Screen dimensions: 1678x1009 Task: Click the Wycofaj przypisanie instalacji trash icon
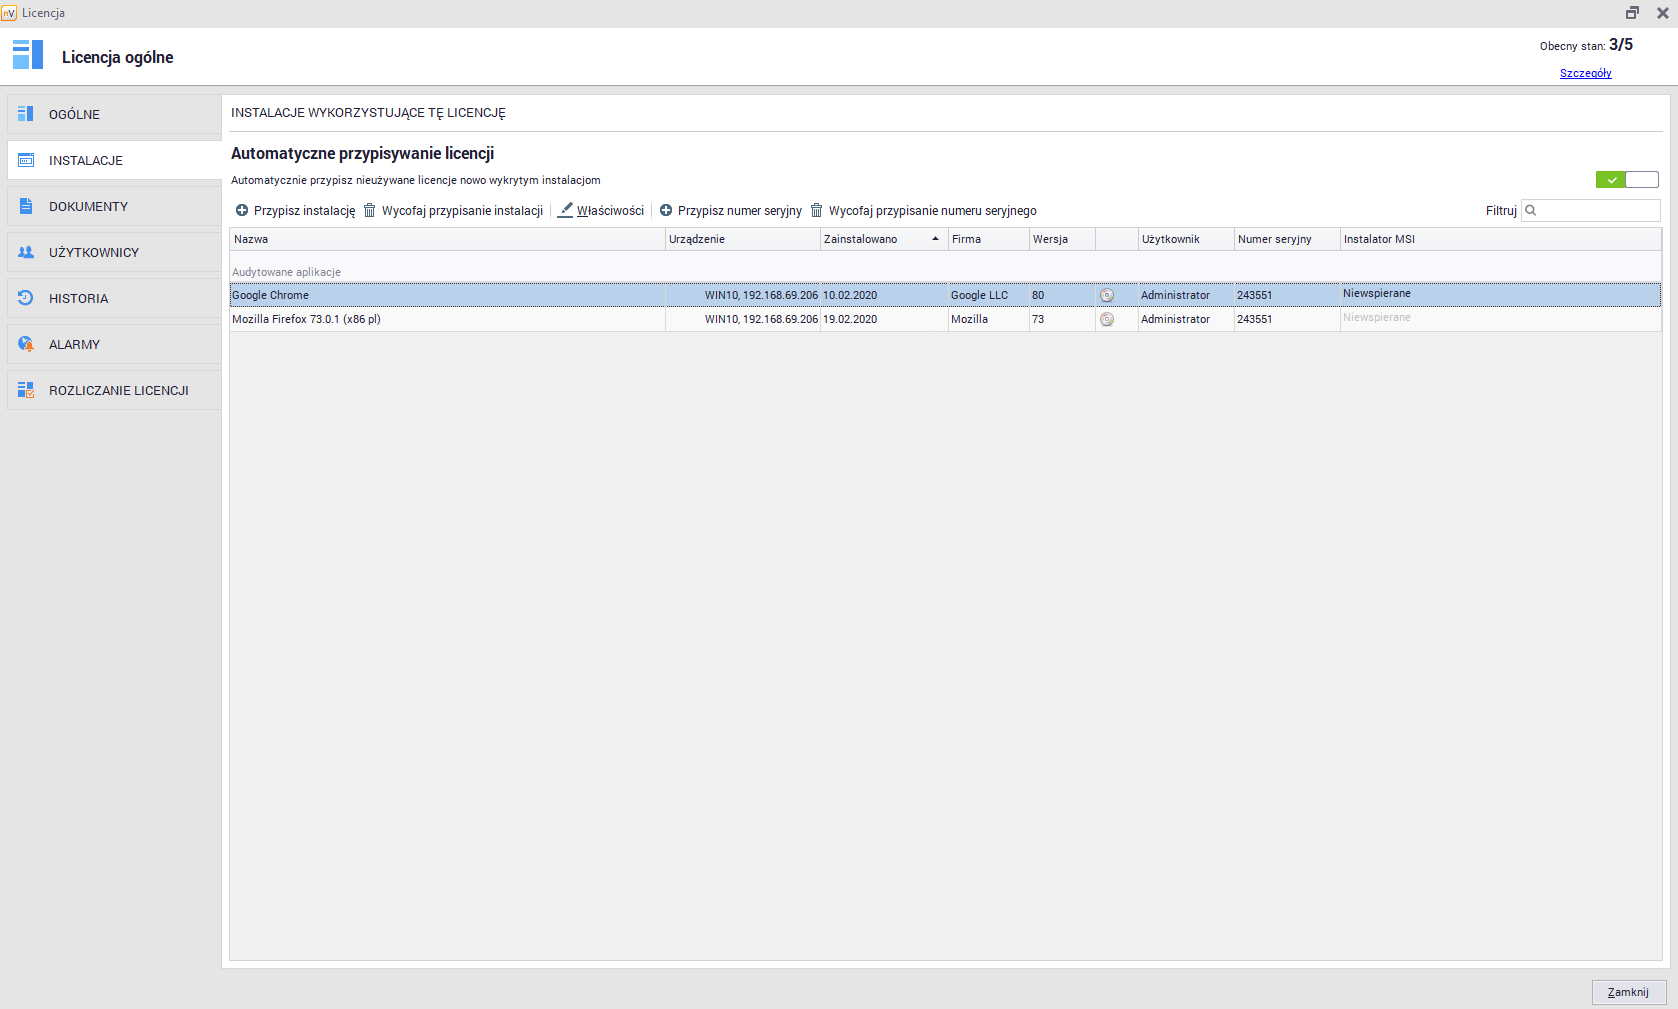tap(369, 211)
